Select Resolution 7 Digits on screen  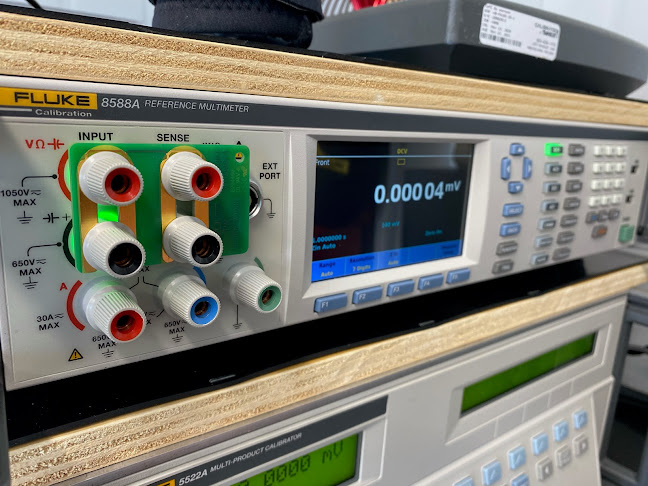pos(361,263)
